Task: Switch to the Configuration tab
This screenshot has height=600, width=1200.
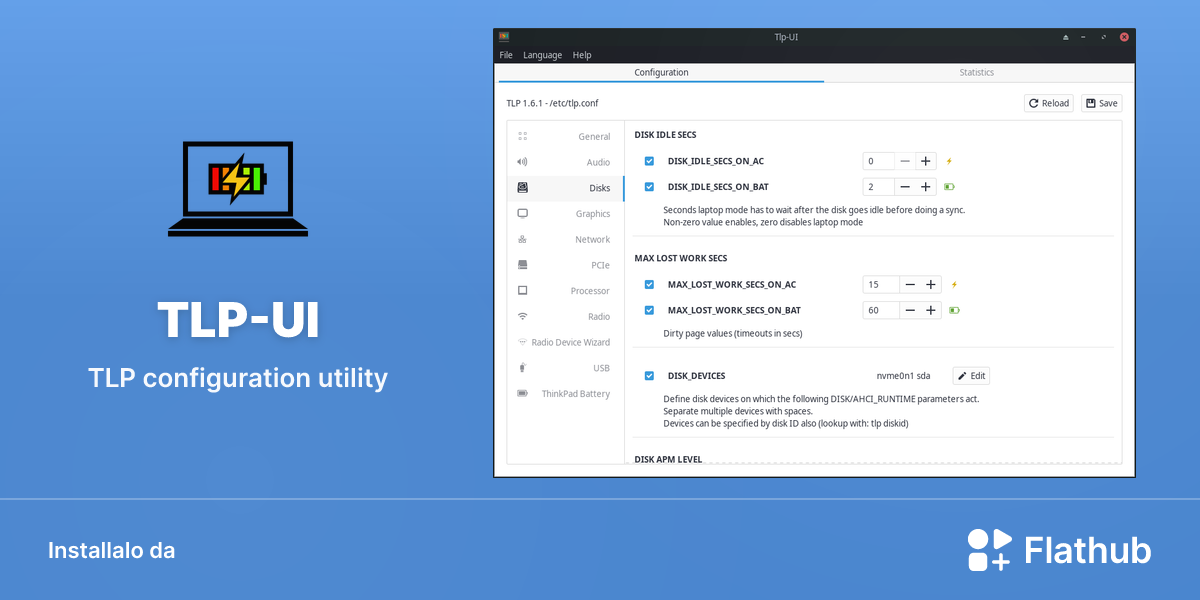Action: (661, 72)
